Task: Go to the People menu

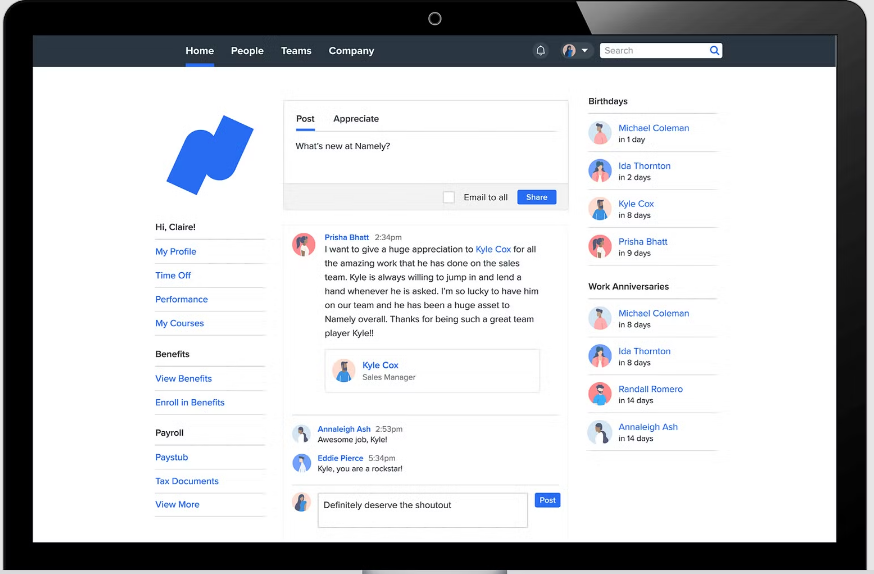Action: click(x=247, y=51)
